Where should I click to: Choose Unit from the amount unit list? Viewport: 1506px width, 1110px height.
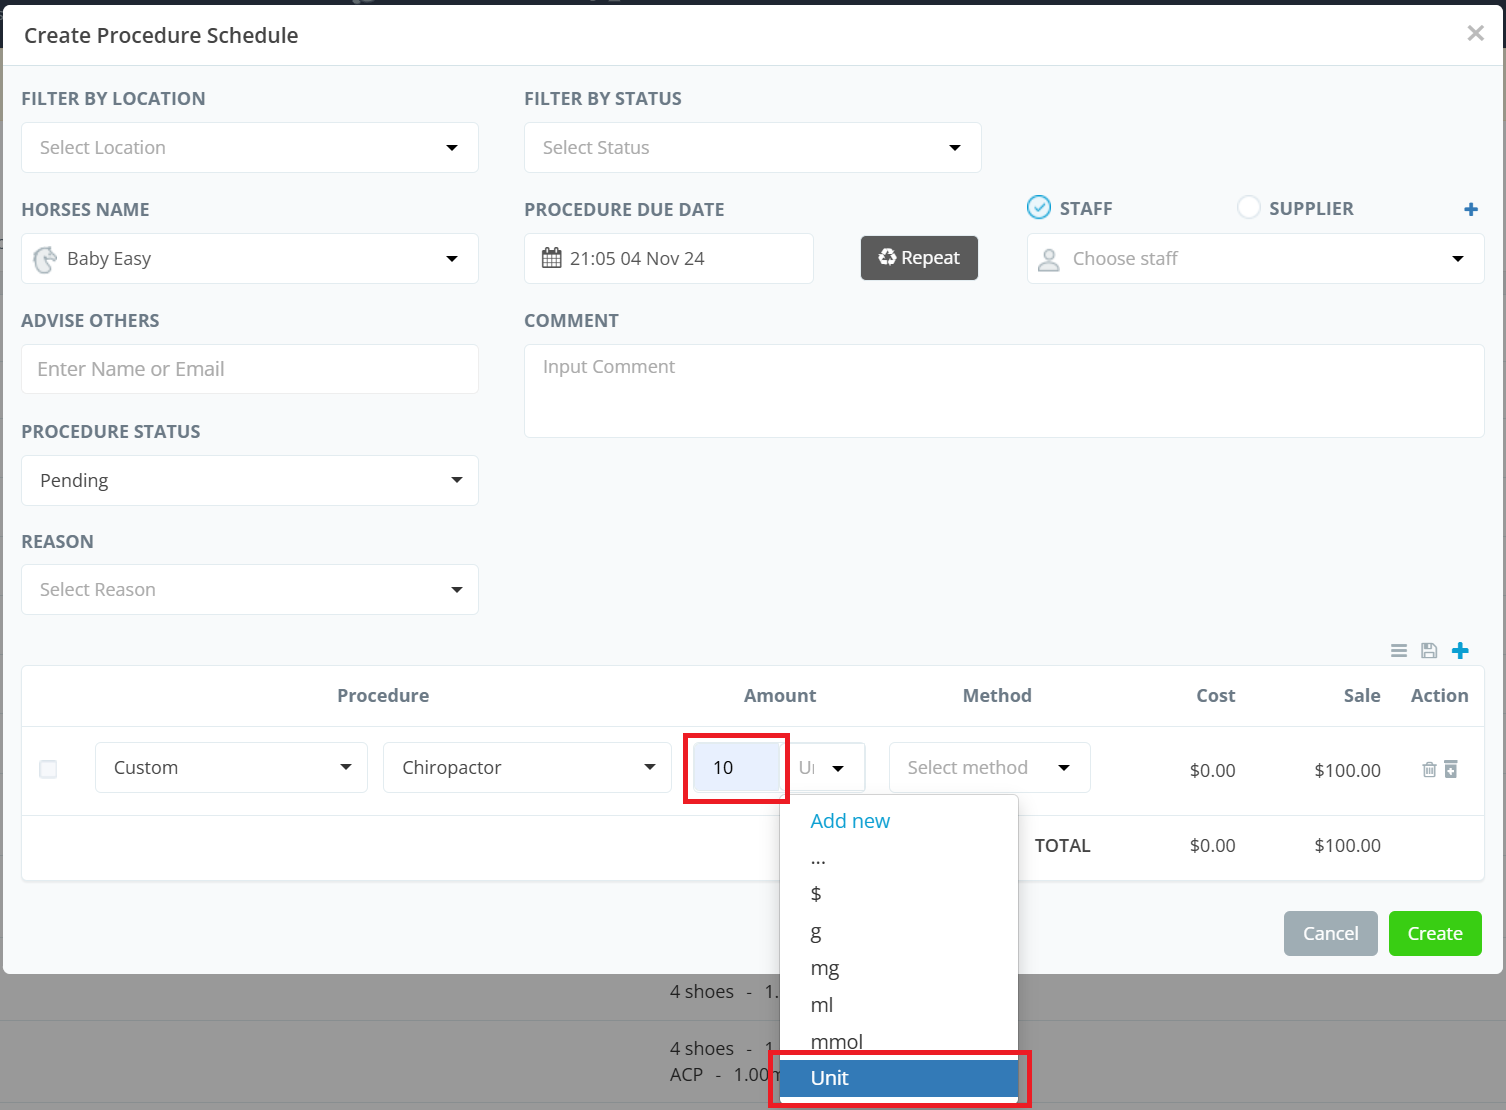(x=898, y=1078)
